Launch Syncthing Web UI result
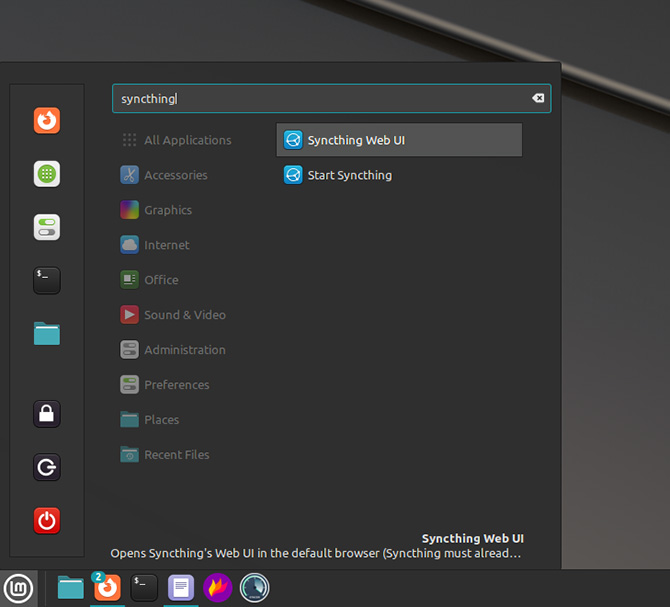This screenshot has height=607, width=670. click(399, 140)
